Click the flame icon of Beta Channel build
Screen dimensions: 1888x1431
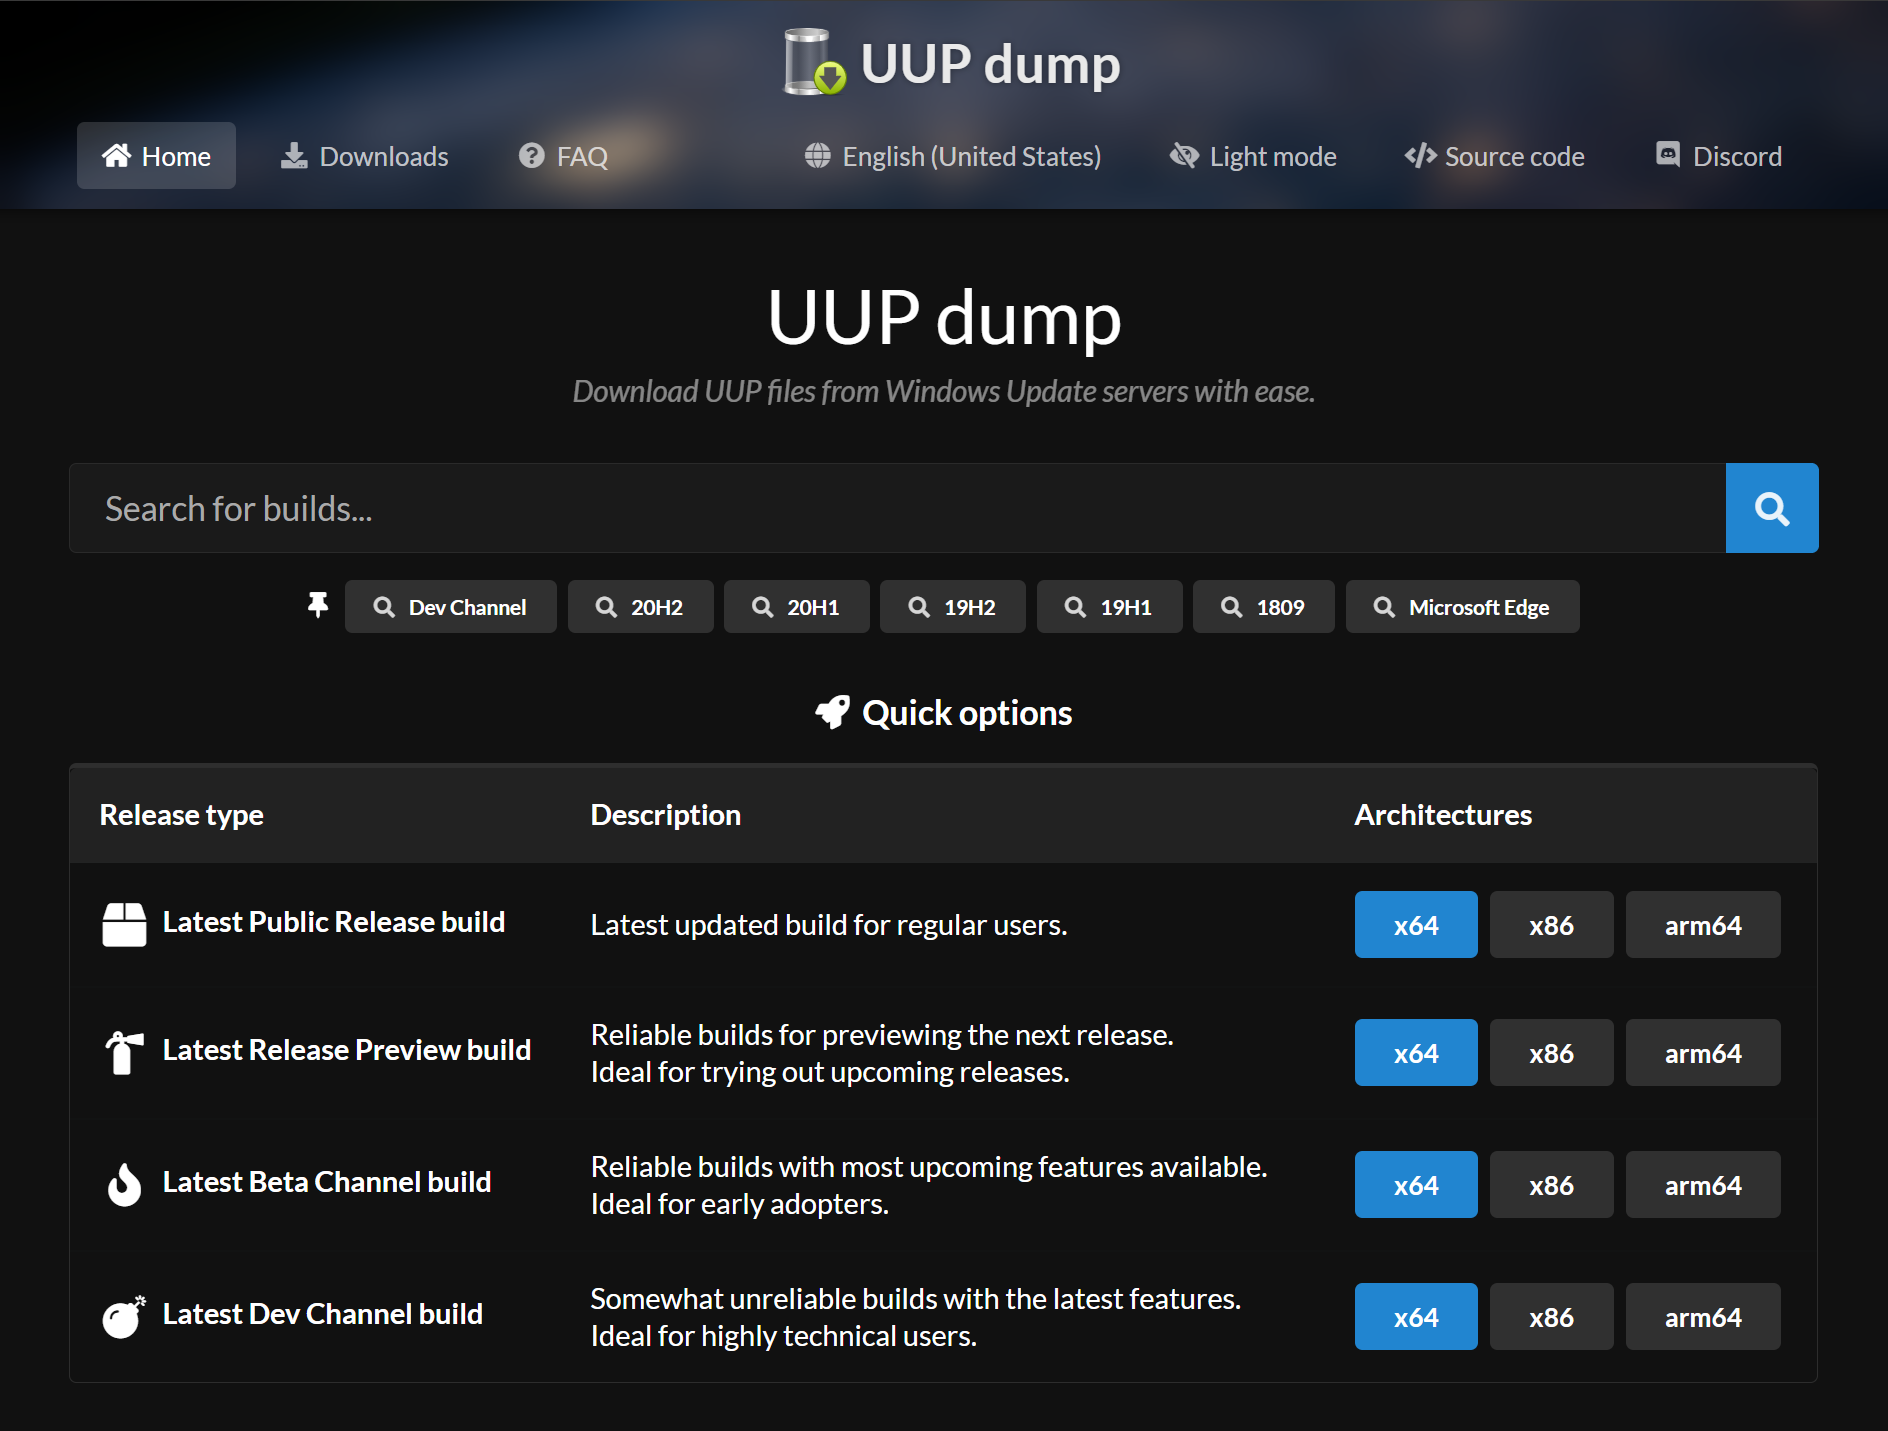[x=124, y=1184]
